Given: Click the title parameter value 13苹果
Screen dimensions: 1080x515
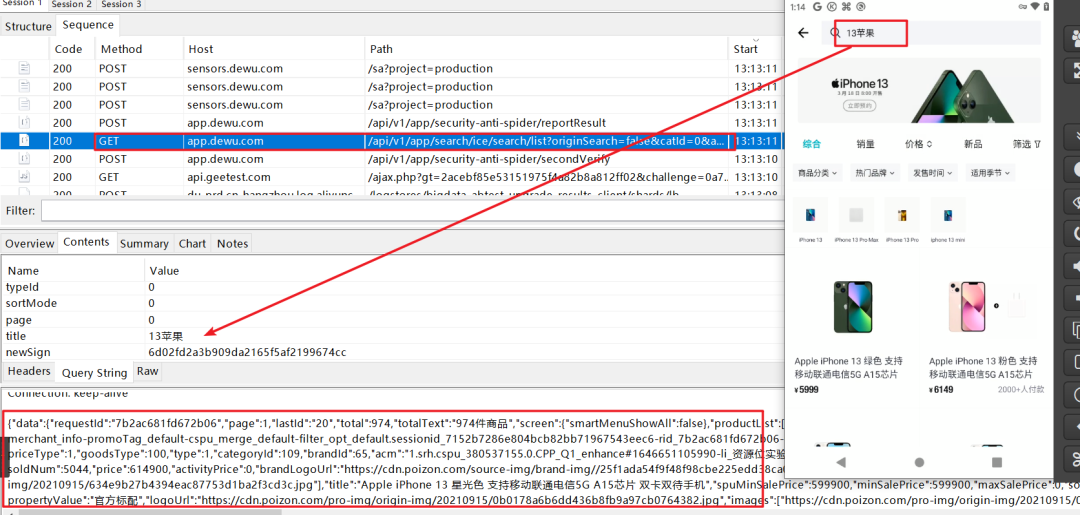Looking at the screenshot, I should tap(166, 336).
